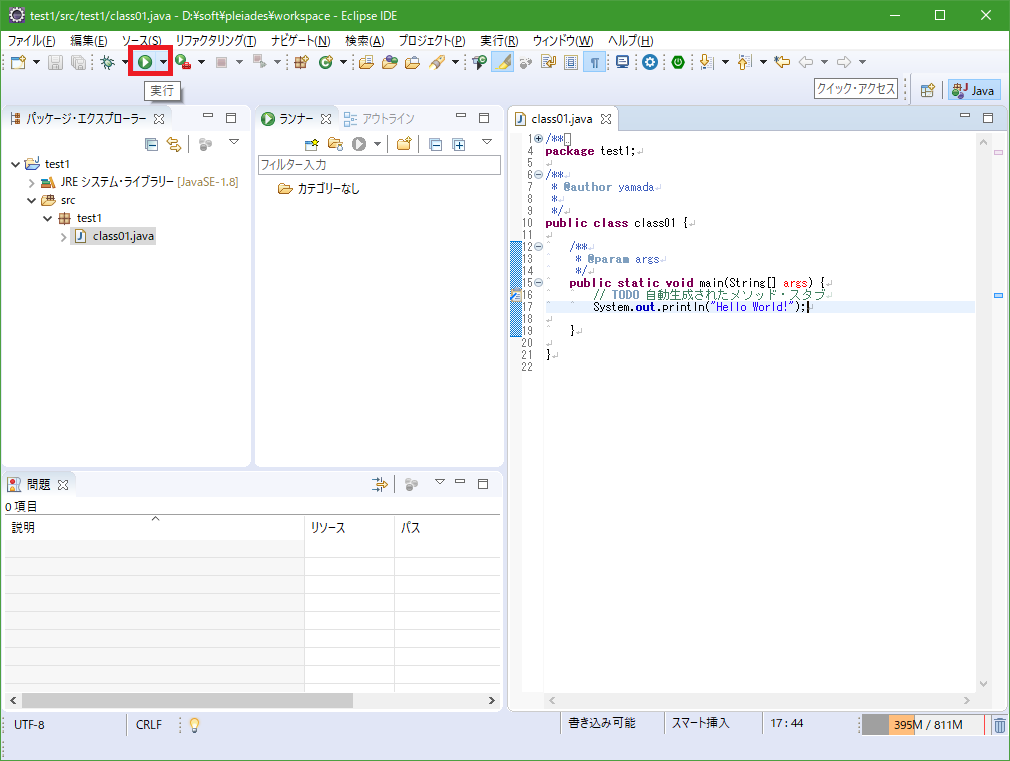Click the Open Perspective icon beside Java
The height and width of the screenshot is (761, 1010).
pos(927,90)
